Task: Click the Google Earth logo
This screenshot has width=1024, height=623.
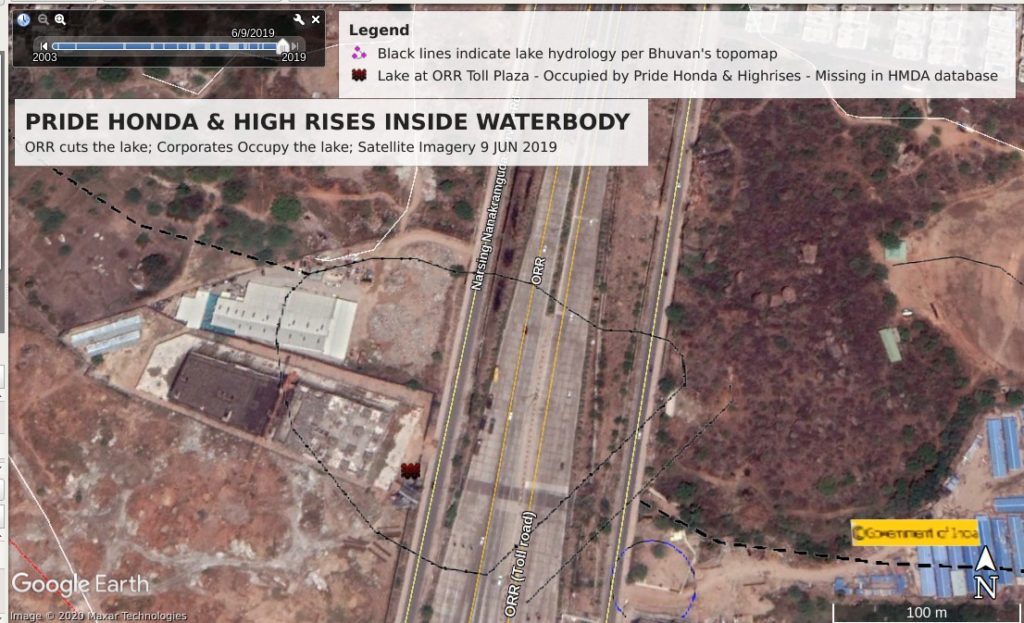Action: 80,584
